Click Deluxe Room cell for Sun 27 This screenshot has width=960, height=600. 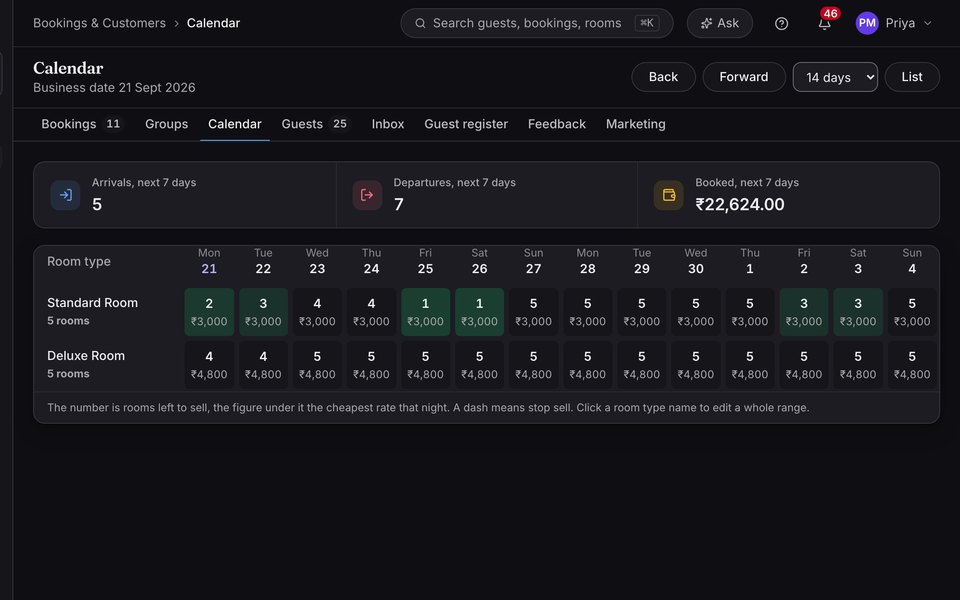[533, 365]
